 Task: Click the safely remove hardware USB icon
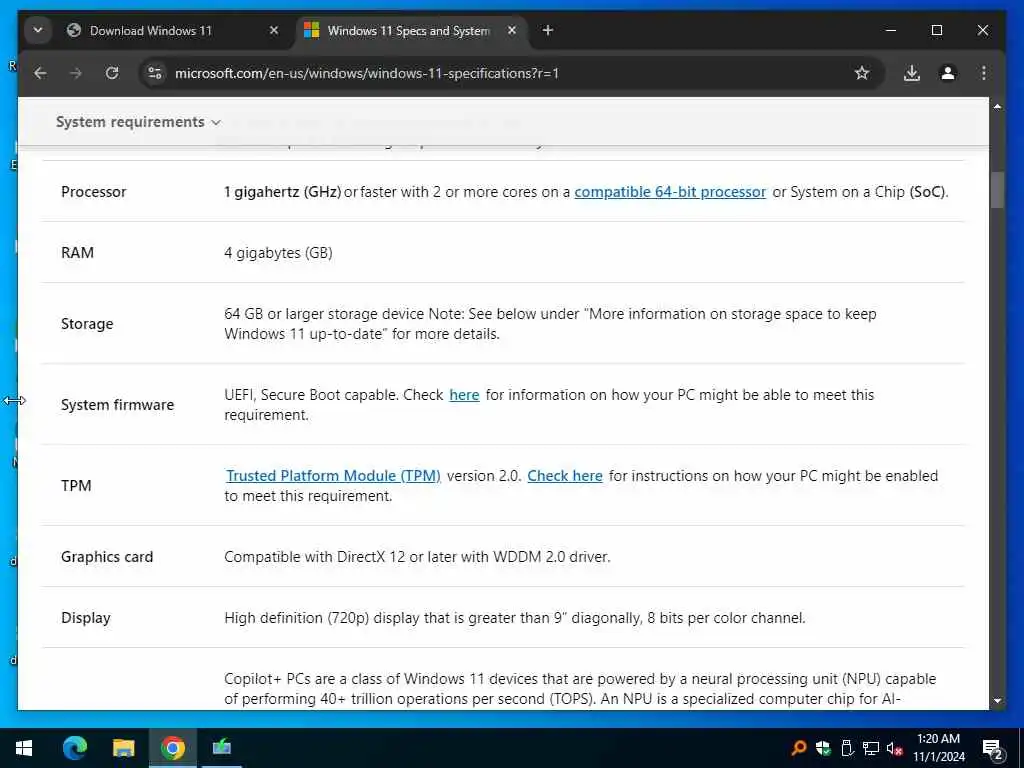coord(847,748)
